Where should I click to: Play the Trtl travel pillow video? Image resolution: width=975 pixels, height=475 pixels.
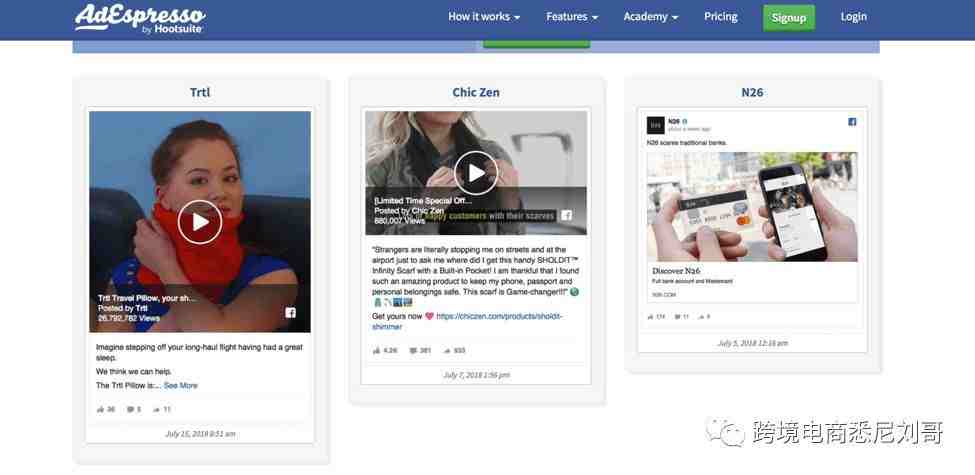pyautogui.click(x=200, y=222)
